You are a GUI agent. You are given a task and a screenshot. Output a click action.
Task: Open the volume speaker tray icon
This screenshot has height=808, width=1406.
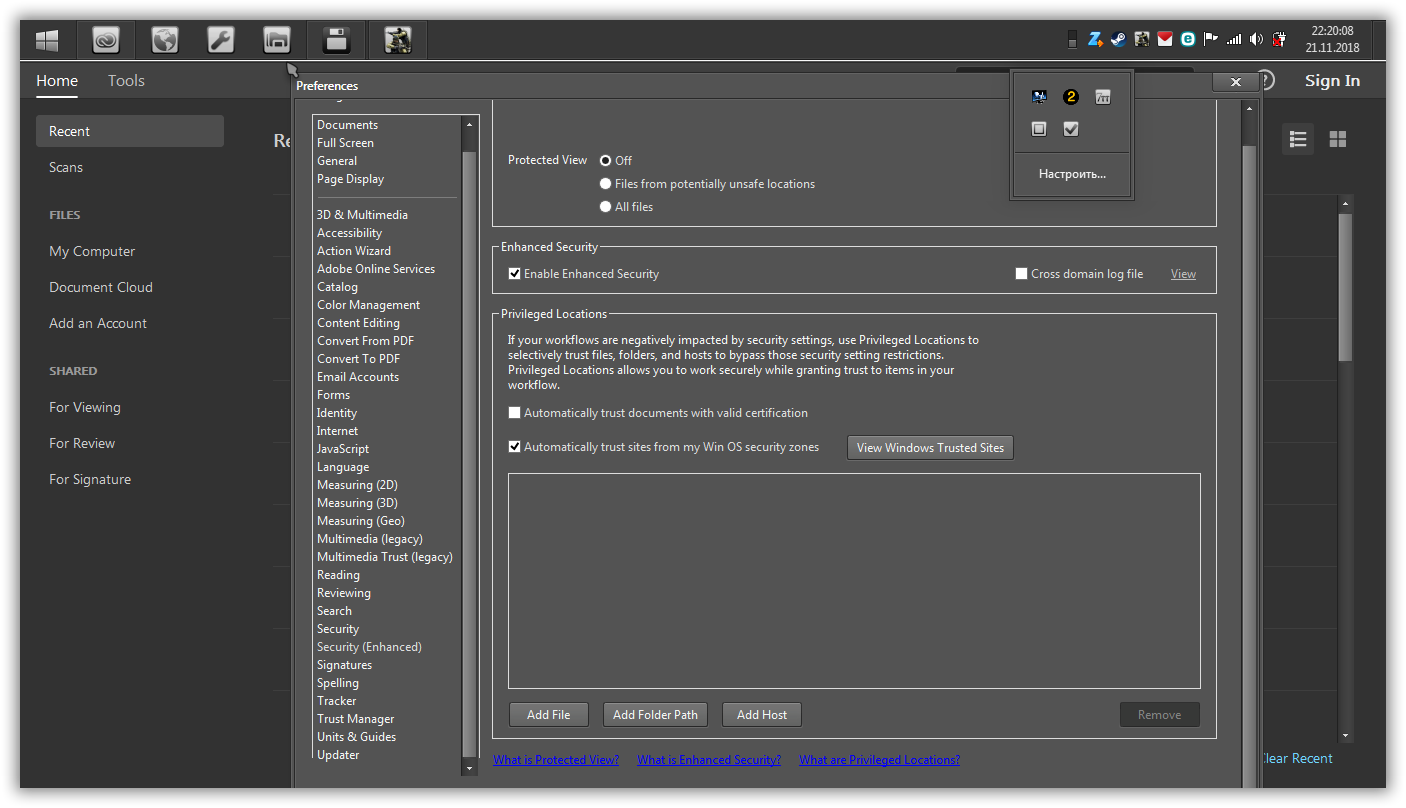1257,40
